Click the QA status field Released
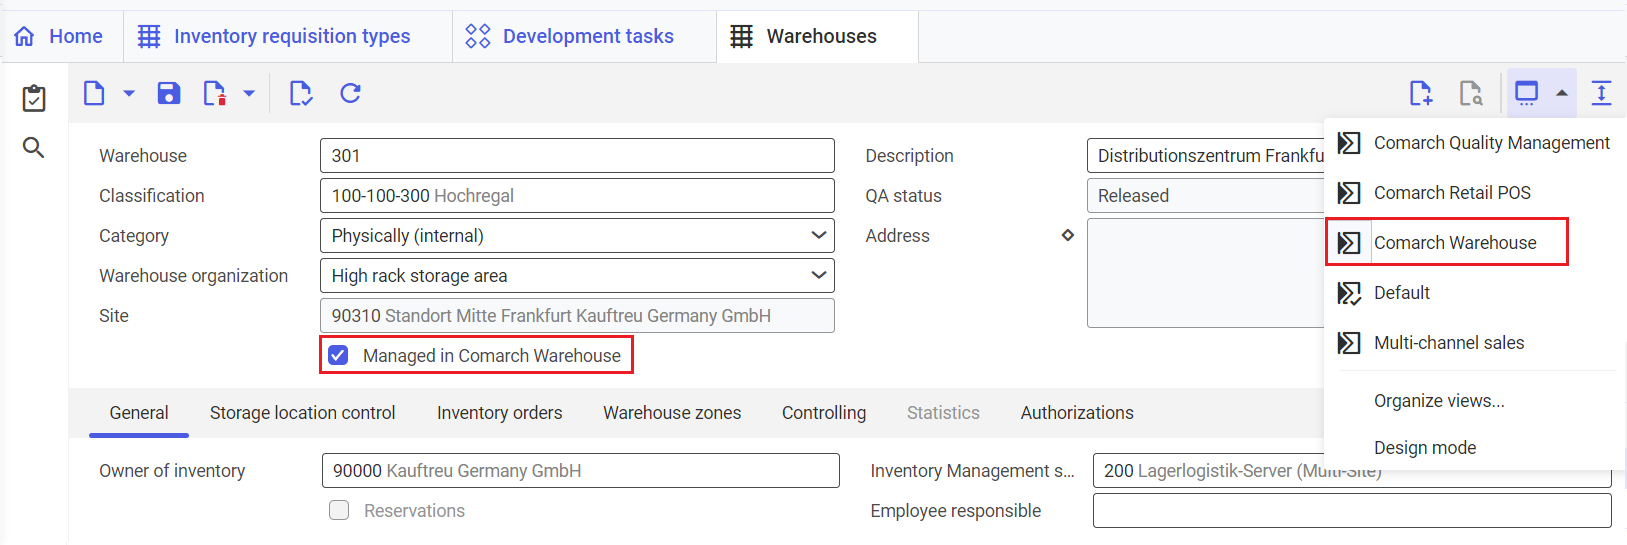This screenshot has width=1627, height=545. coord(1206,196)
